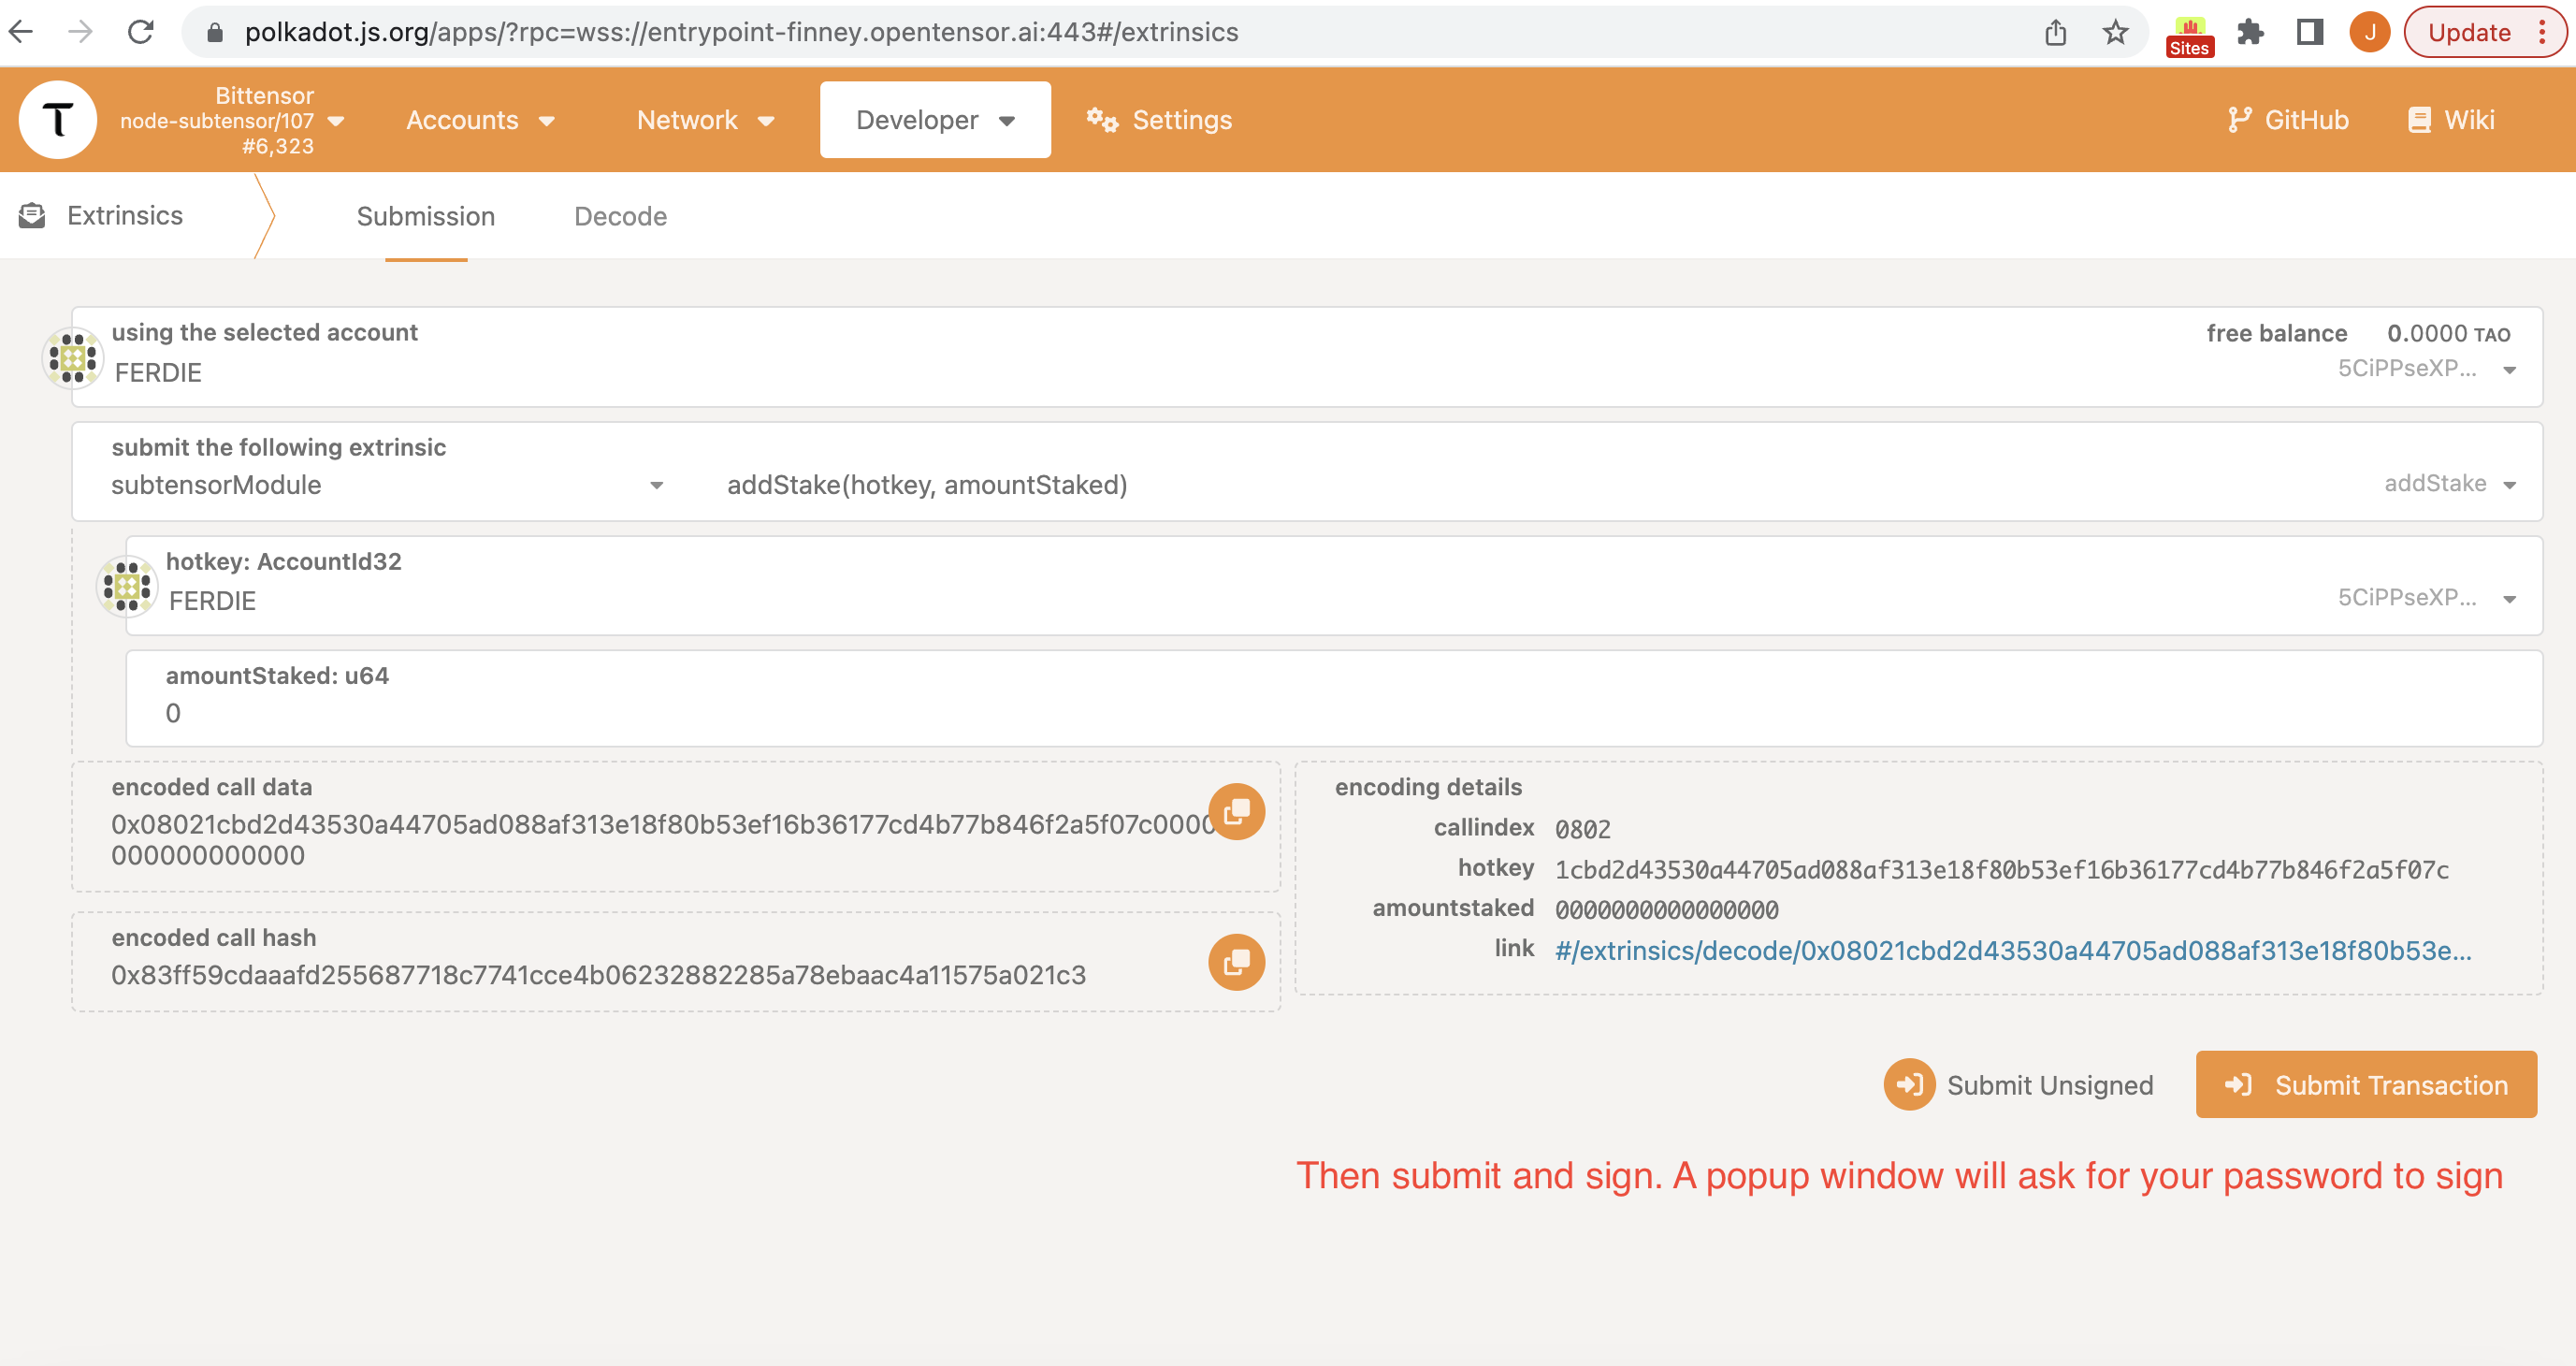Click the Submit Transaction button
This screenshot has width=2576, height=1366.
[x=2366, y=1085]
